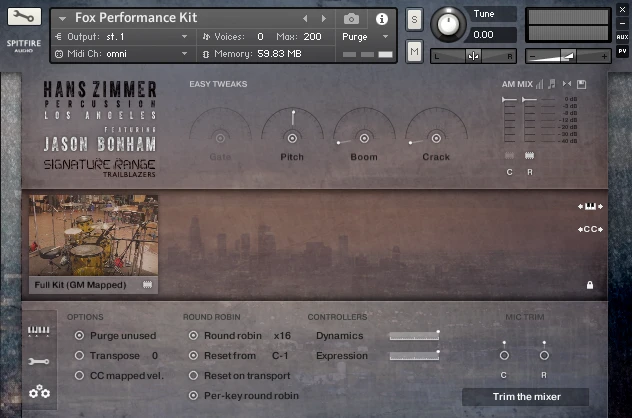This screenshot has height=418, width=632.
Task: Expand the Output st.1 dropdown
Action: (x=120, y=36)
